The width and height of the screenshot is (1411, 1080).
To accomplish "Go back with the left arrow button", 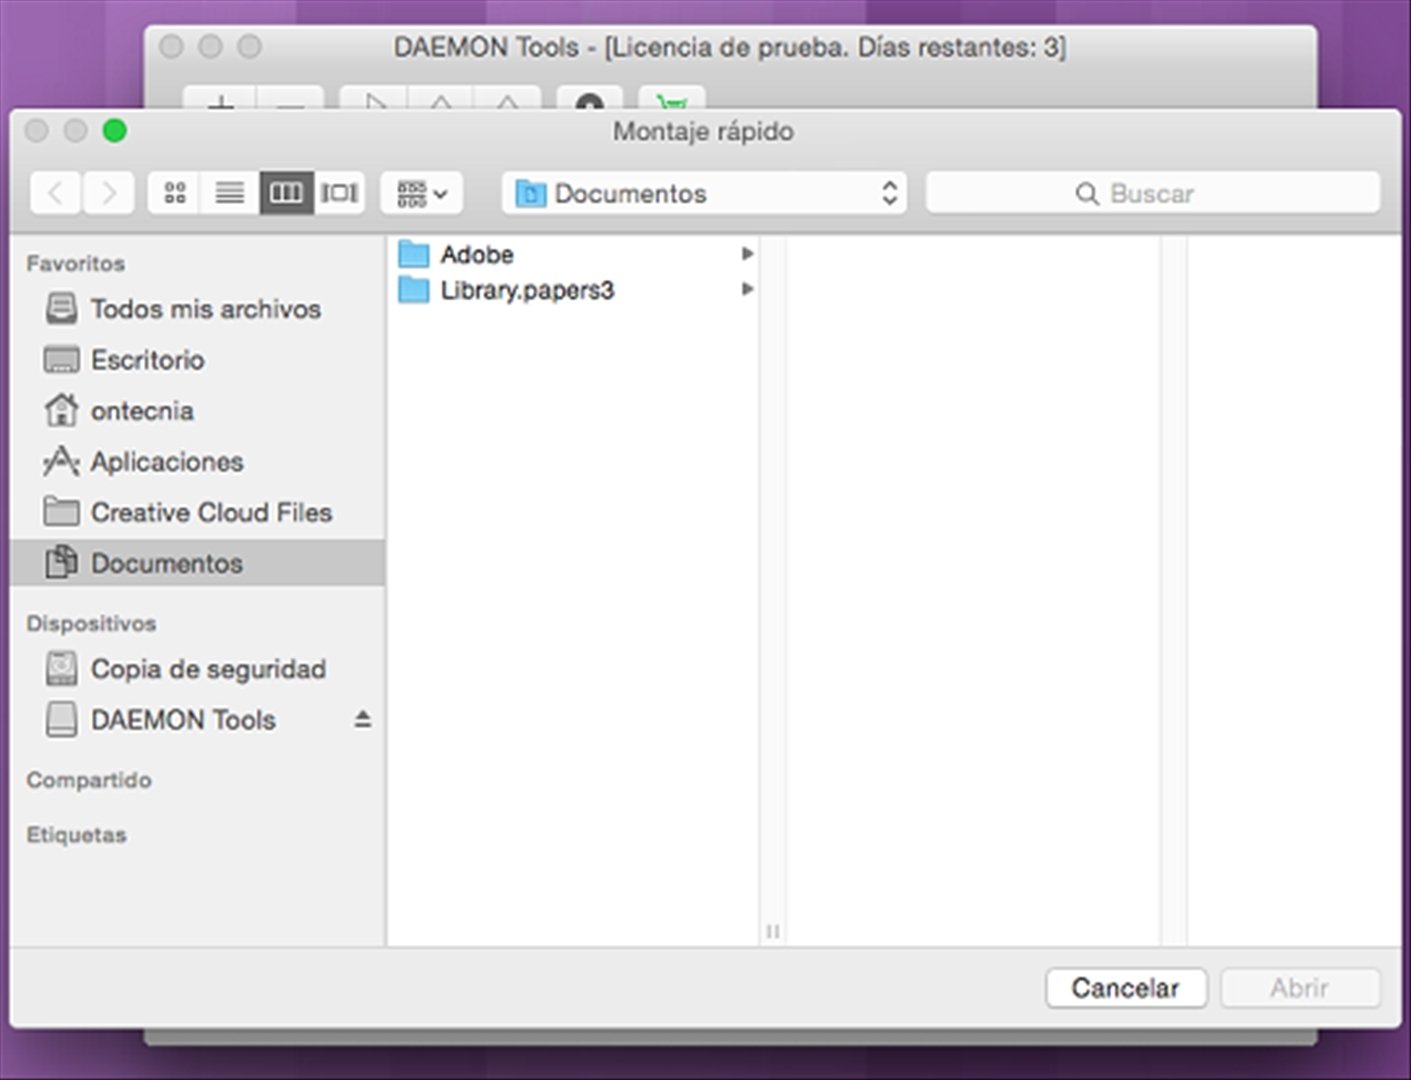I will [56, 193].
